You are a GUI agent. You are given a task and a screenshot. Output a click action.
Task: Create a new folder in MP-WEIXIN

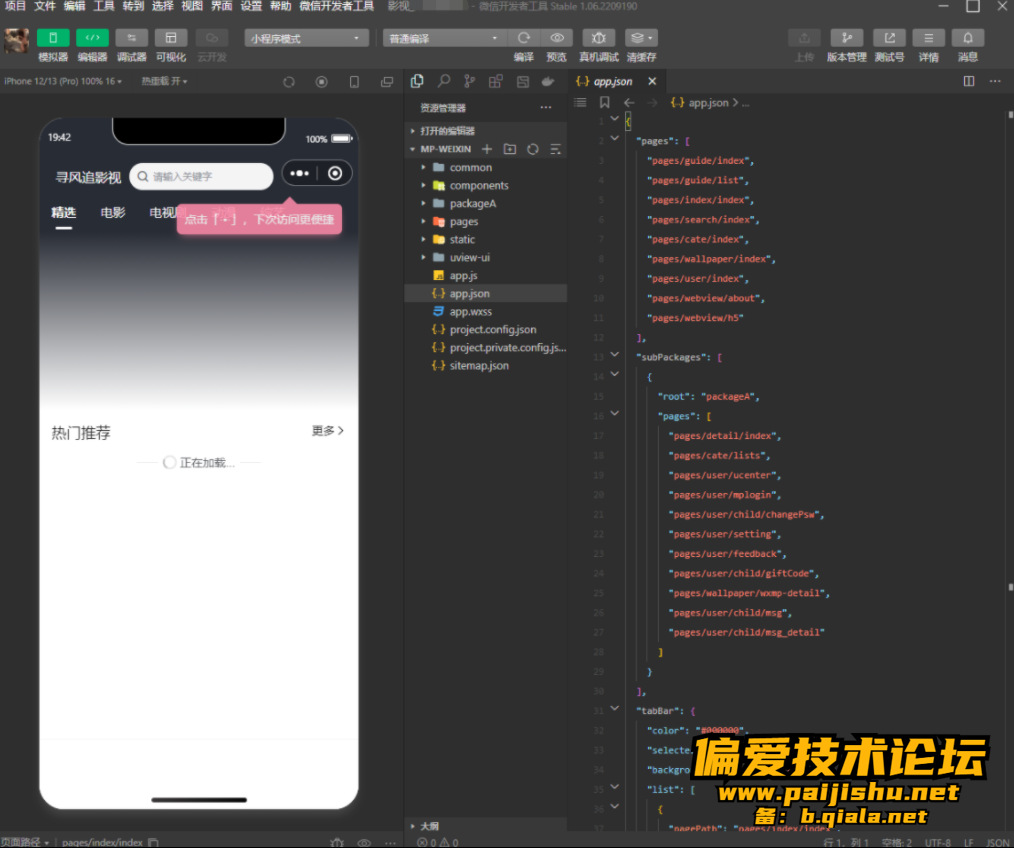510,149
